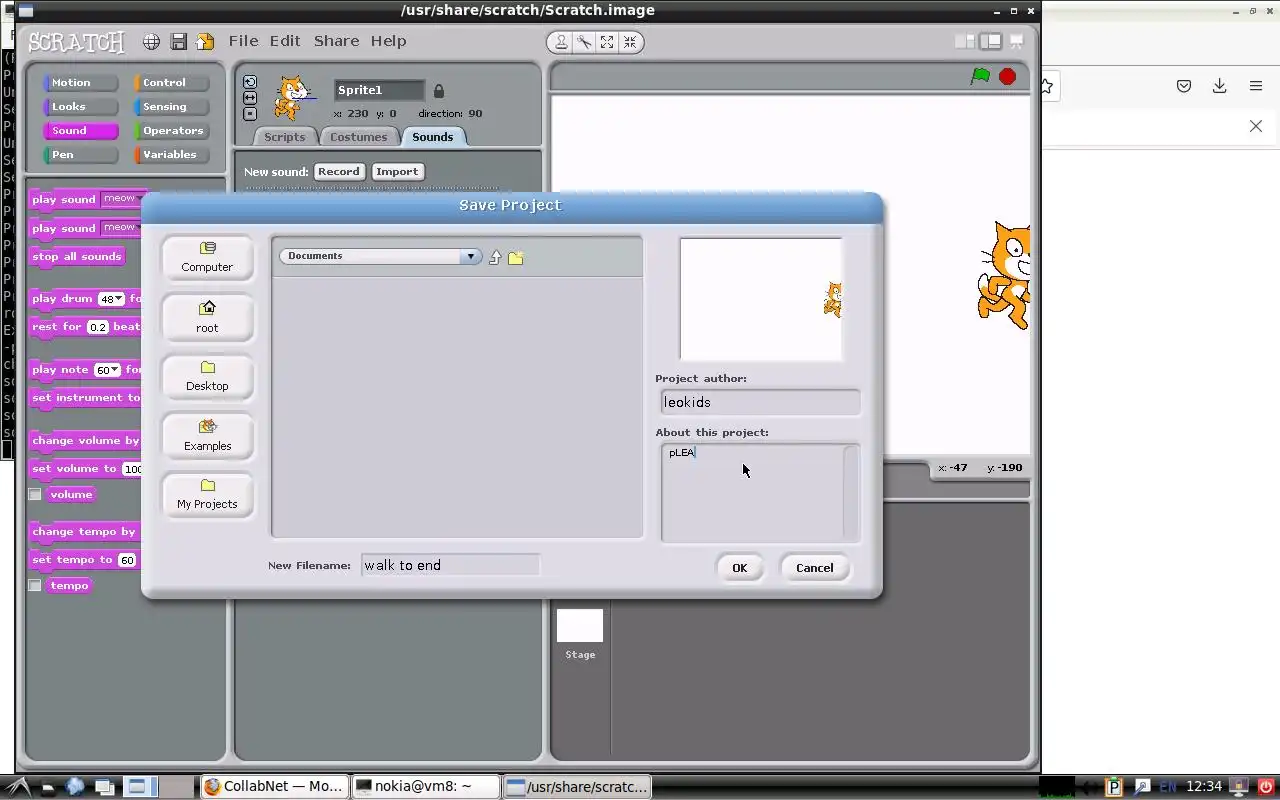Create new folder in Save dialog
Viewport: 1280px width, 800px height.
tap(515, 258)
